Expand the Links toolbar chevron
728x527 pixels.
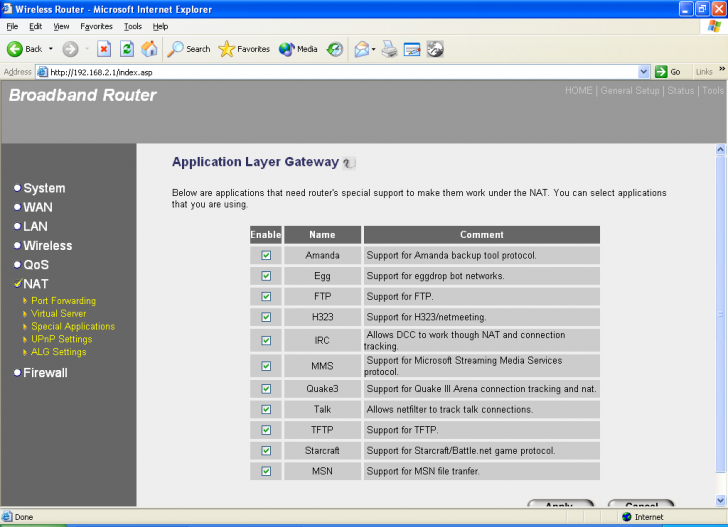(722, 69)
